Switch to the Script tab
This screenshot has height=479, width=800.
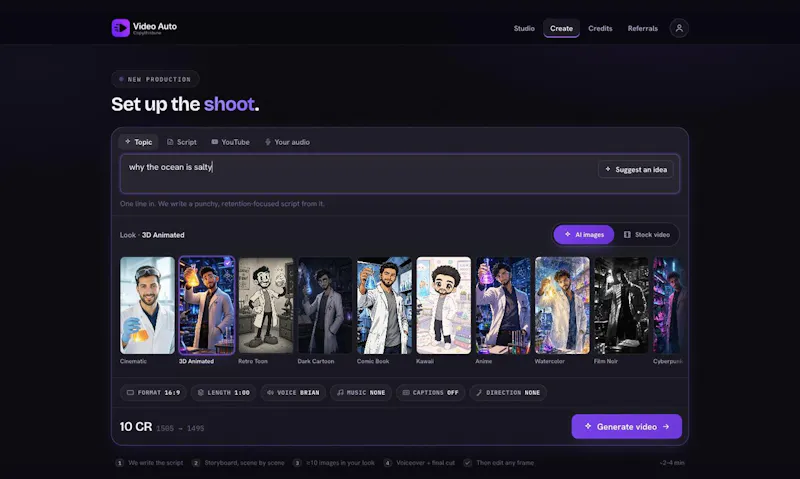(182, 142)
